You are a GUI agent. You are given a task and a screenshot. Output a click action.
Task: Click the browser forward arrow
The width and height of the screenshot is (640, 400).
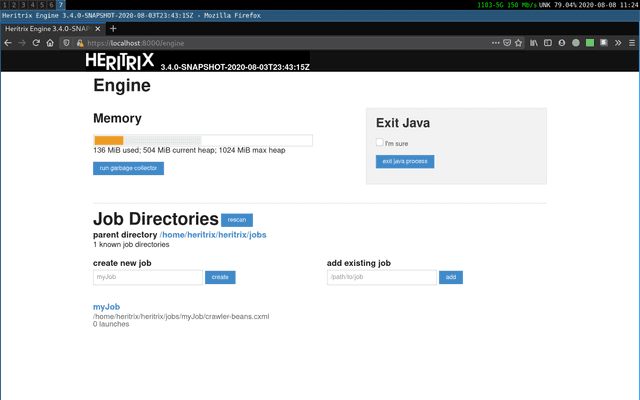click(x=22, y=43)
